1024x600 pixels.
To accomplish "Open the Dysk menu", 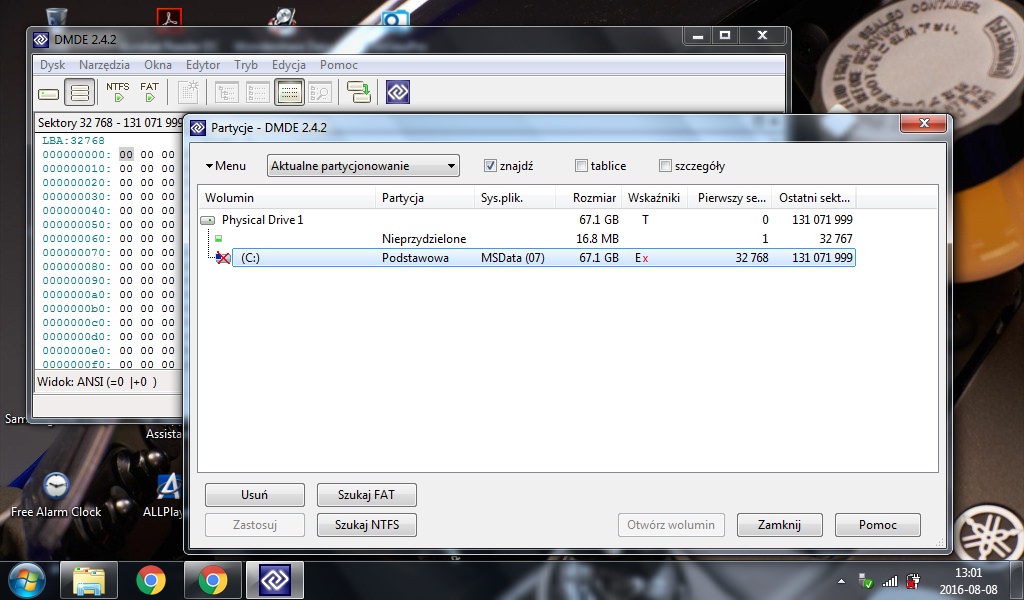I will point(52,65).
